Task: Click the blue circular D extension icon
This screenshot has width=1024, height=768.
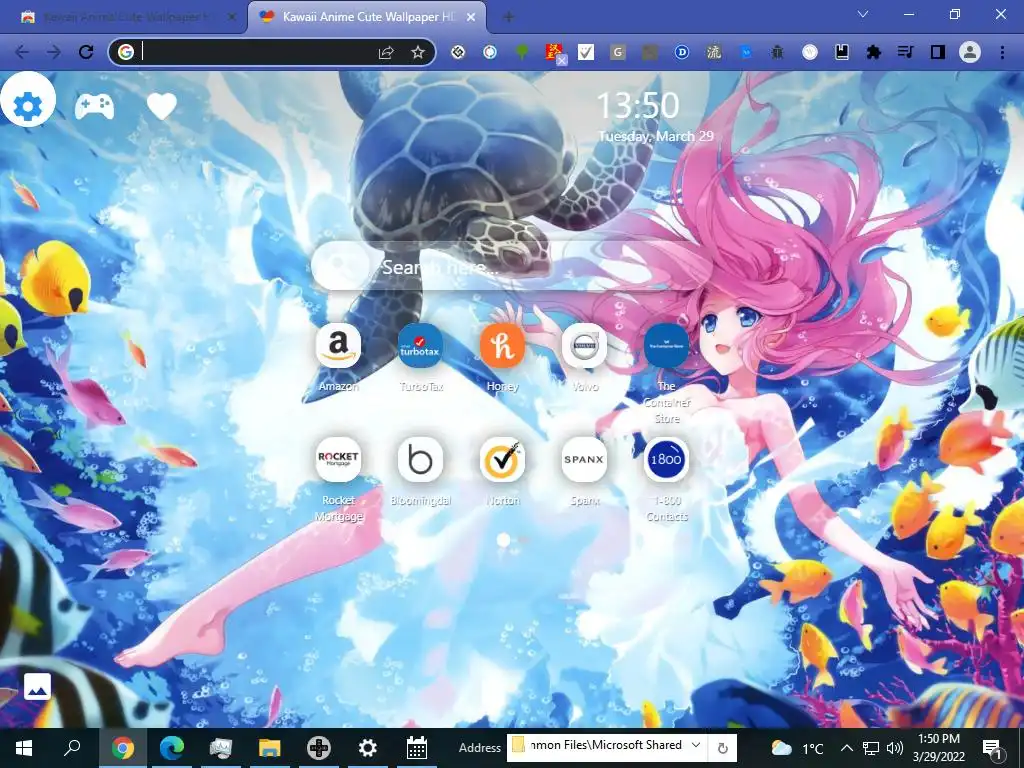Action: coord(681,52)
